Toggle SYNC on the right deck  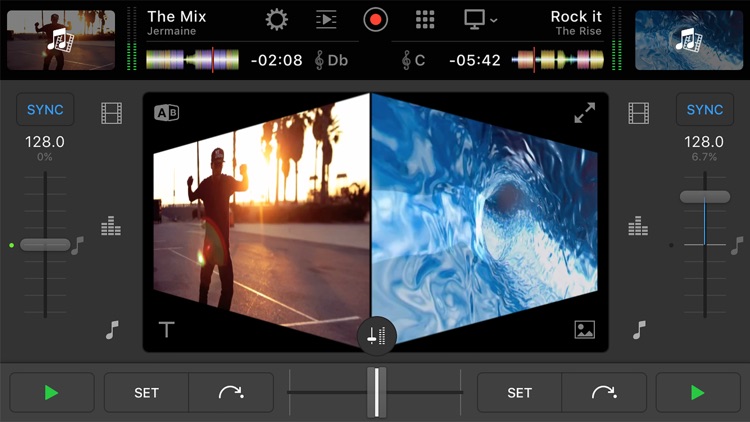coord(705,110)
